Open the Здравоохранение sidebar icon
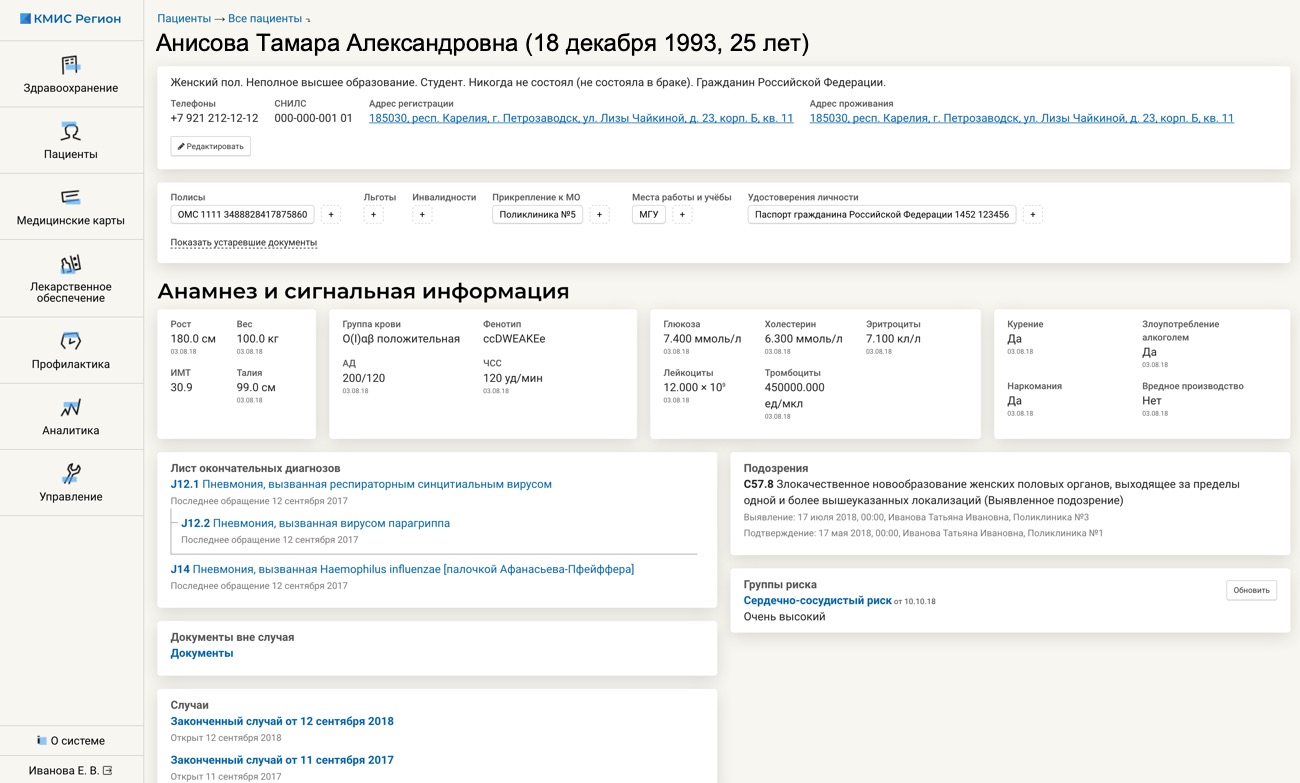The height and width of the screenshot is (783, 1300). tap(71, 66)
